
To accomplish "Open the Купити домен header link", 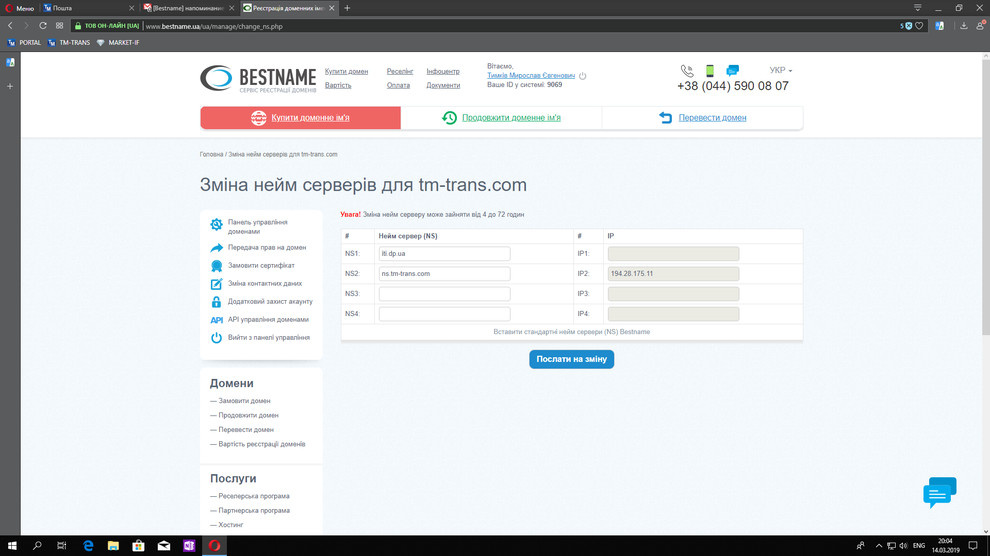I will [346, 71].
